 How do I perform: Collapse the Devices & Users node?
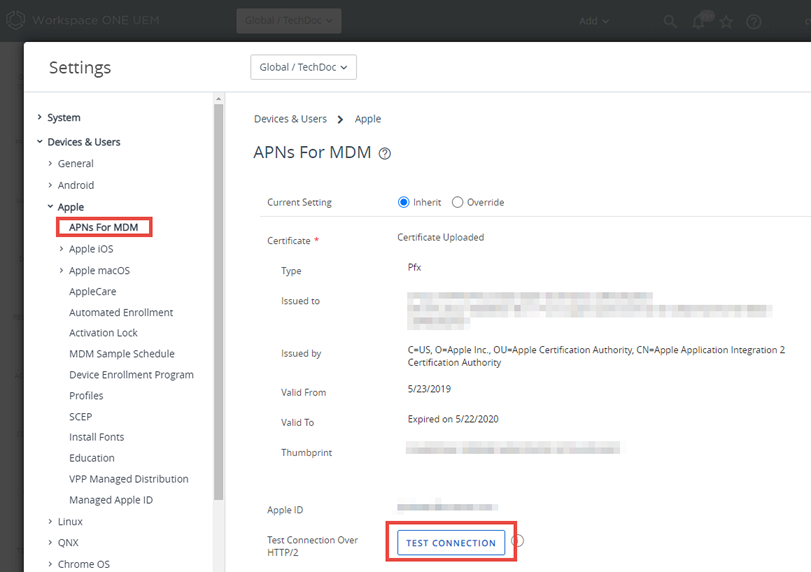39,142
